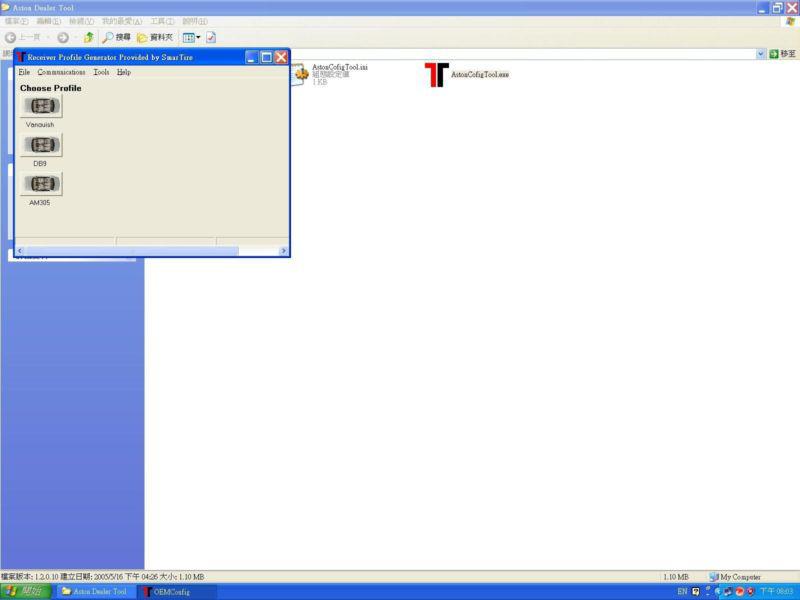Open the AstonCofigTool.ini settings file
This screenshot has width=800, height=600.
[x=300, y=74]
